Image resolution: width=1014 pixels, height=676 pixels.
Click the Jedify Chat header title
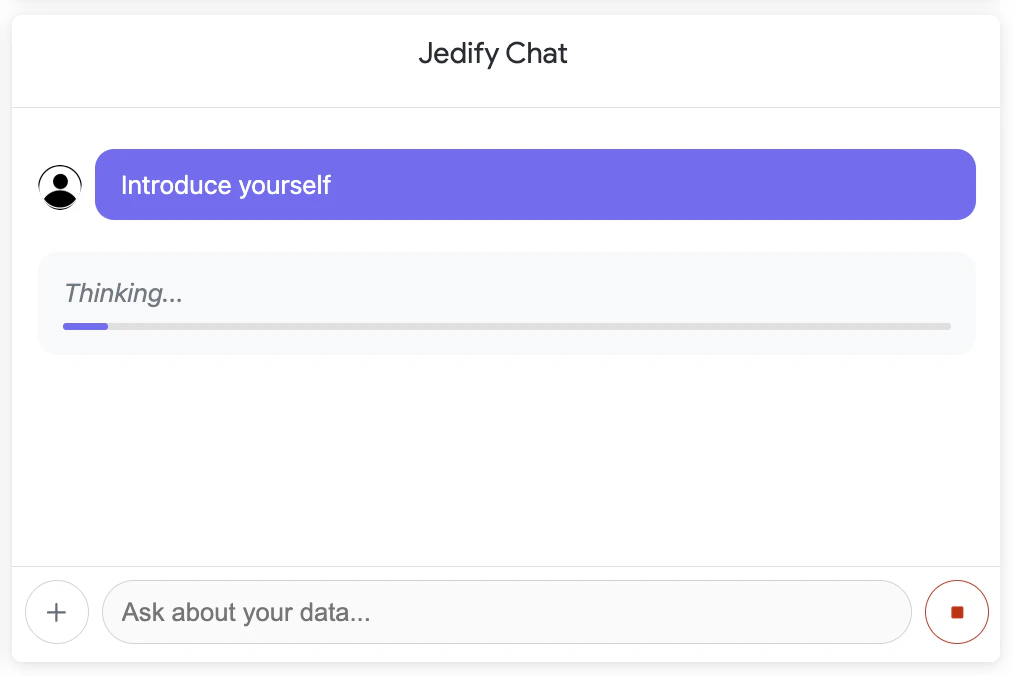point(493,53)
